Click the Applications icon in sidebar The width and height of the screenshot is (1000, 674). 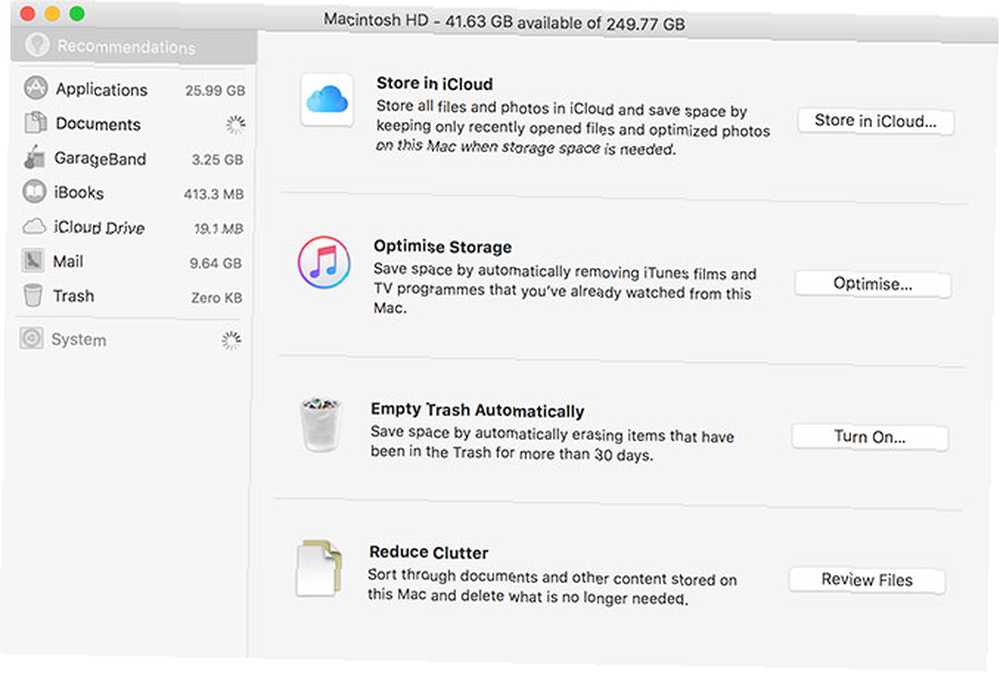[x=36, y=88]
